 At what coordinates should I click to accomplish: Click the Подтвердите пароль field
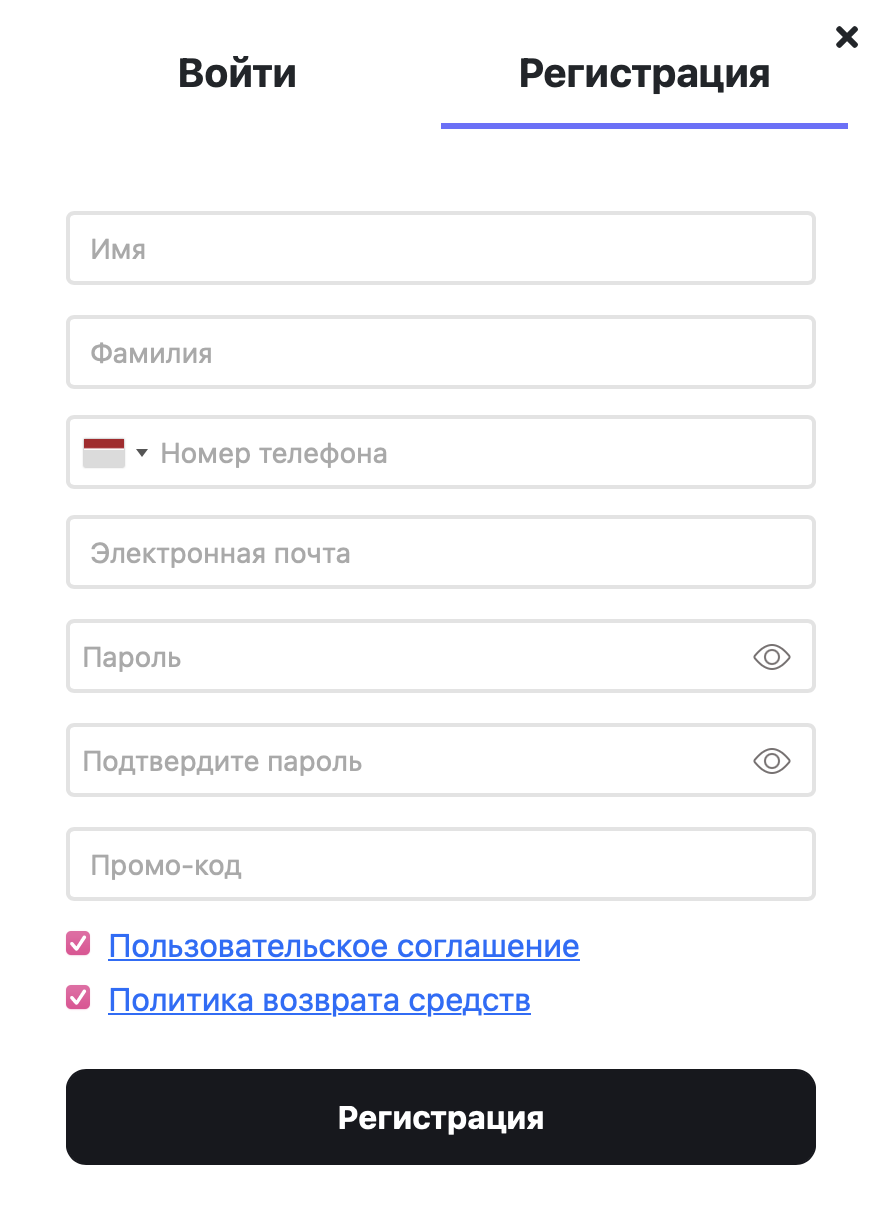[400, 761]
